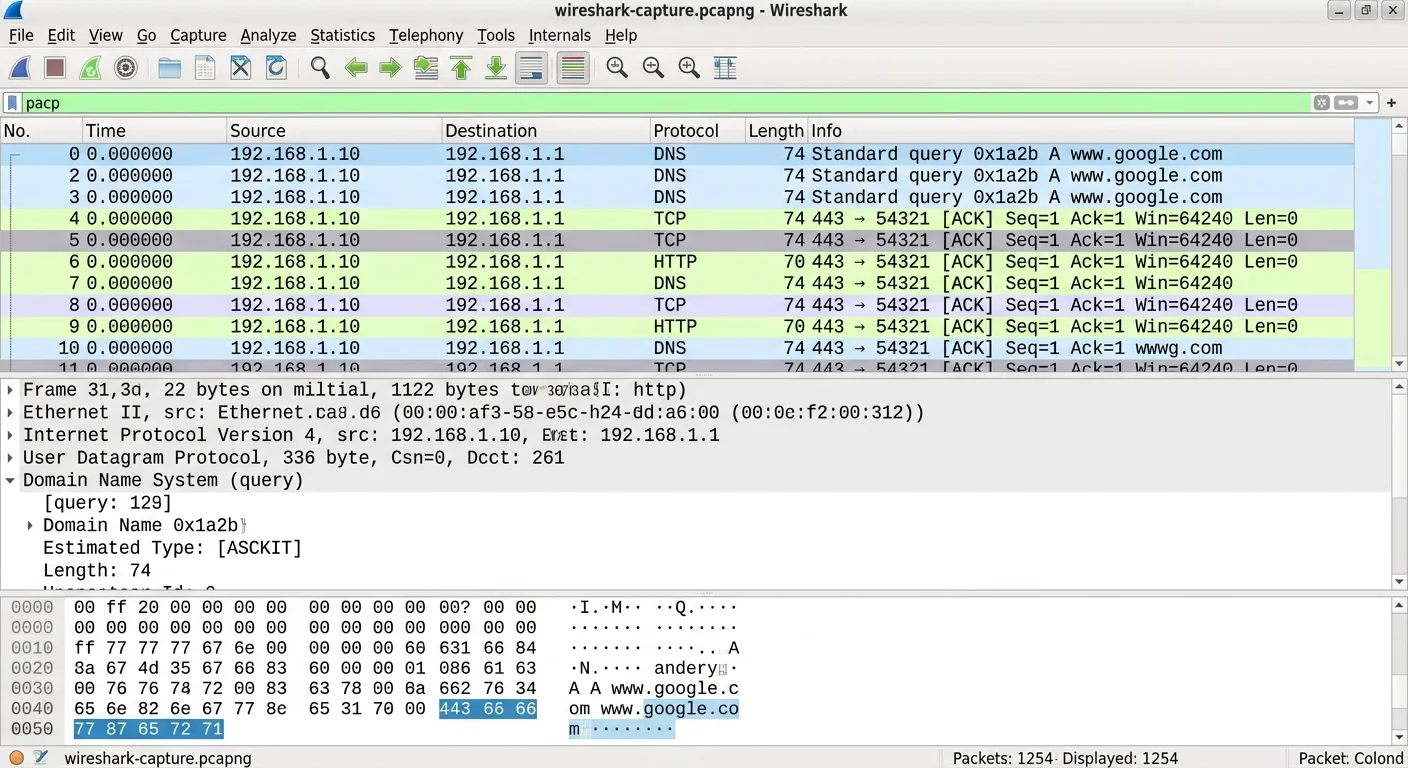Screen dimensions: 1408x768
Task: Sort the packet list by the Length column
Action: (776, 131)
